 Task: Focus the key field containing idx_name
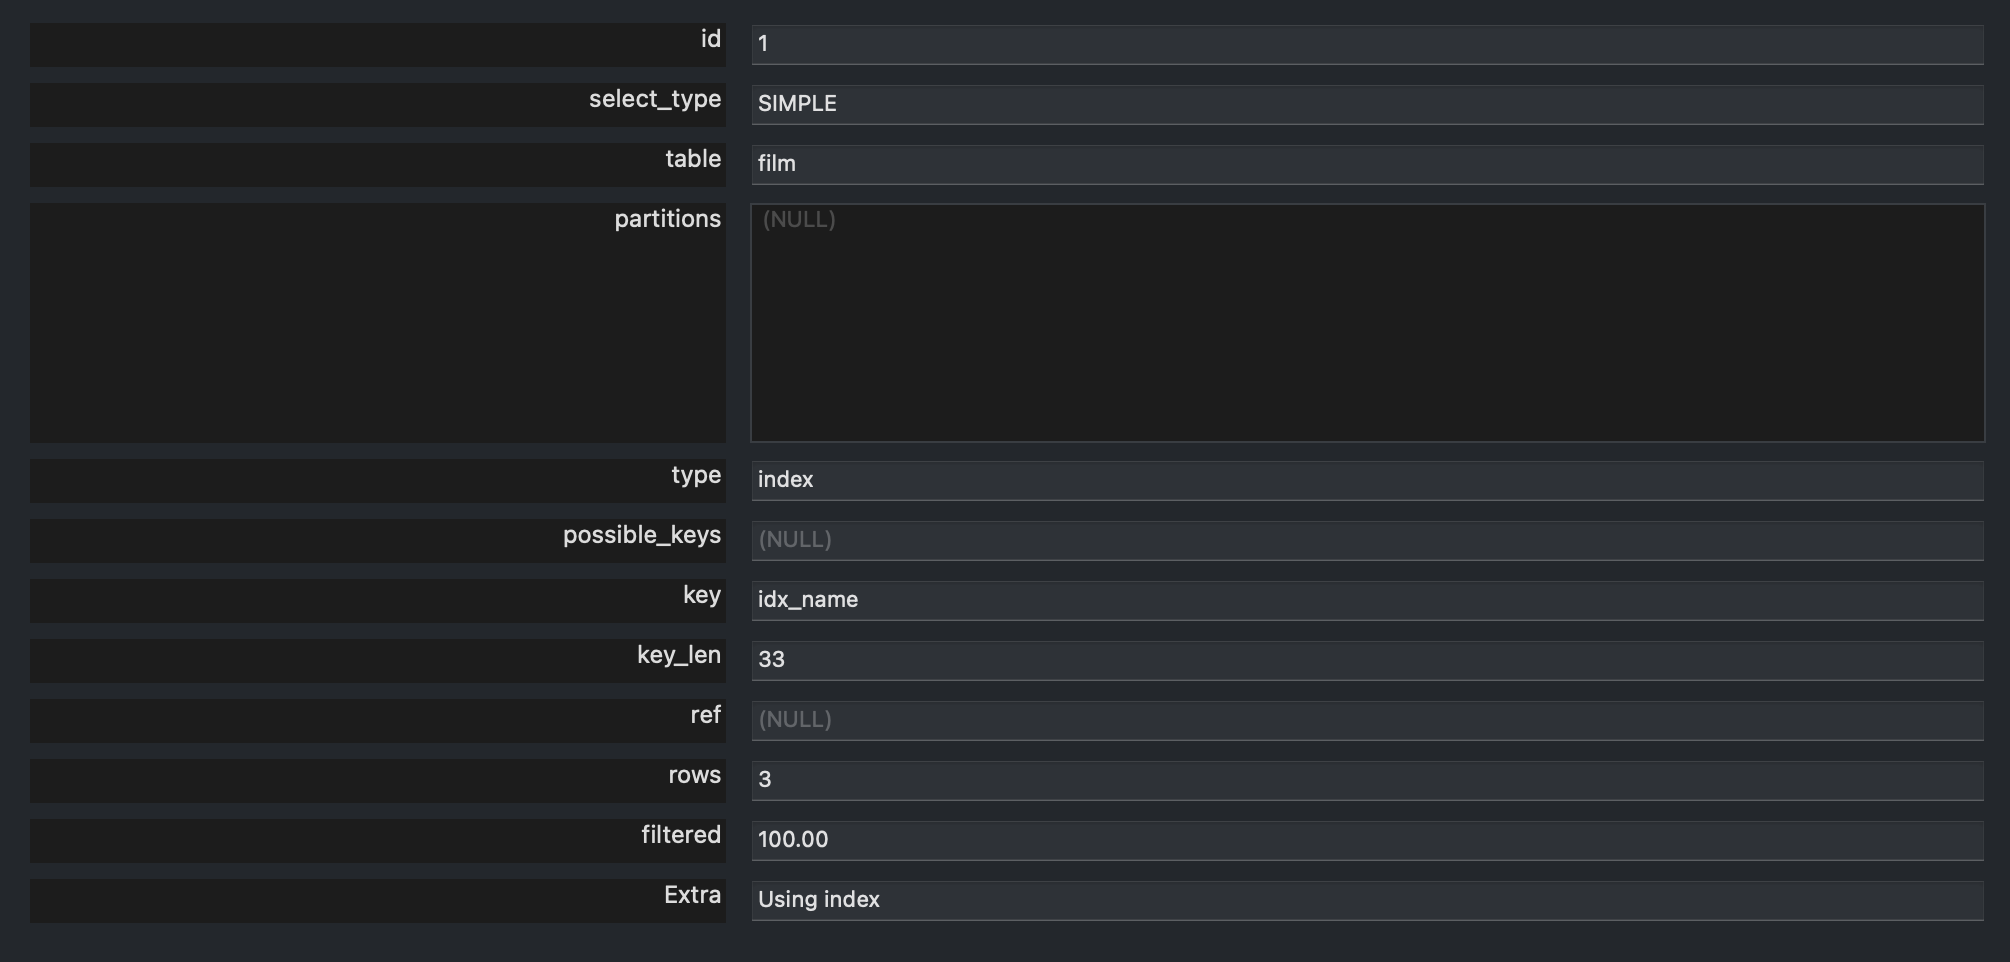(1367, 600)
